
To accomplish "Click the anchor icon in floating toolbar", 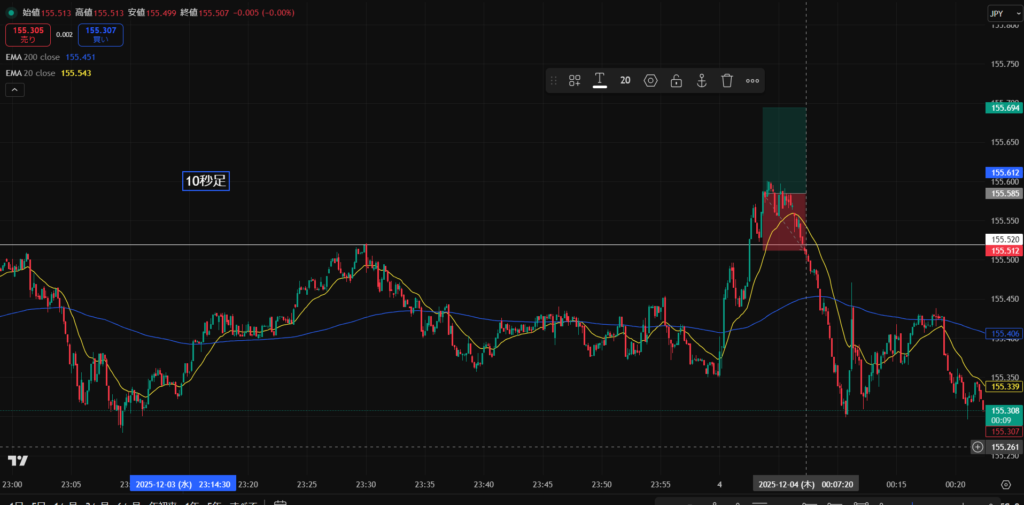I will 702,81.
